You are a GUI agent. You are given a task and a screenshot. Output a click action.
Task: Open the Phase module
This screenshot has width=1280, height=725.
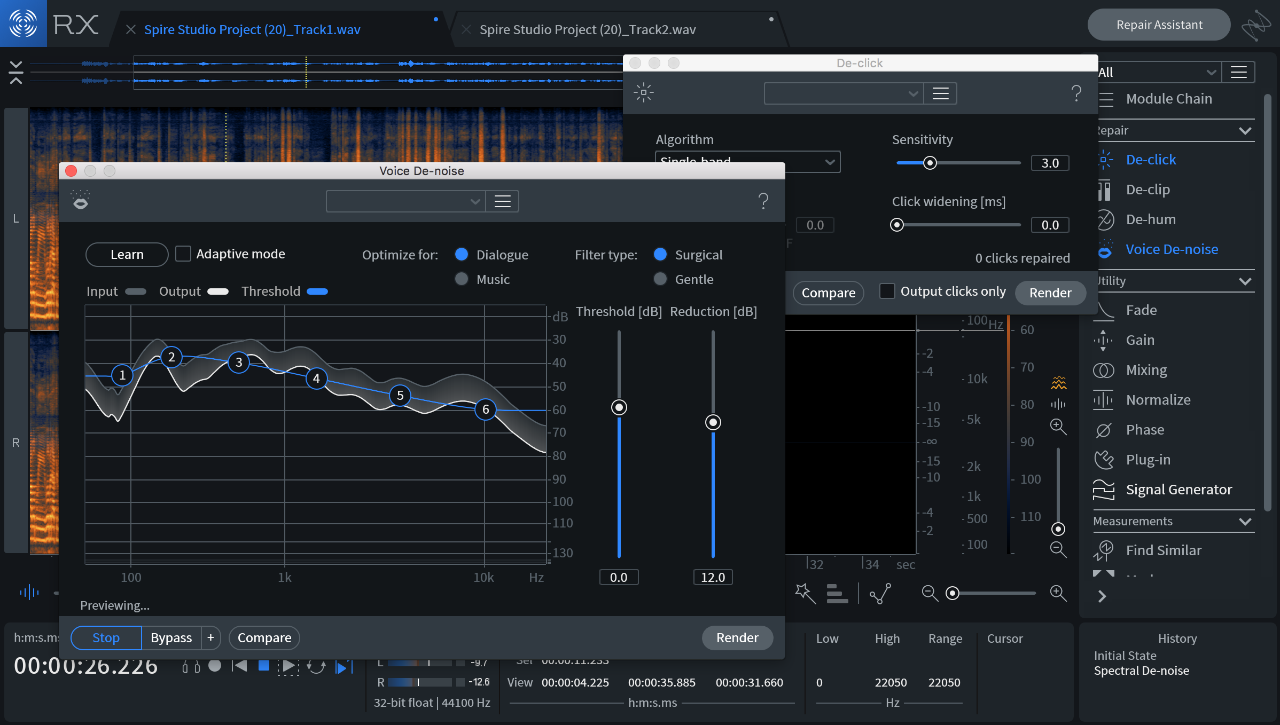pyautogui.click(x=1145, y=430)
